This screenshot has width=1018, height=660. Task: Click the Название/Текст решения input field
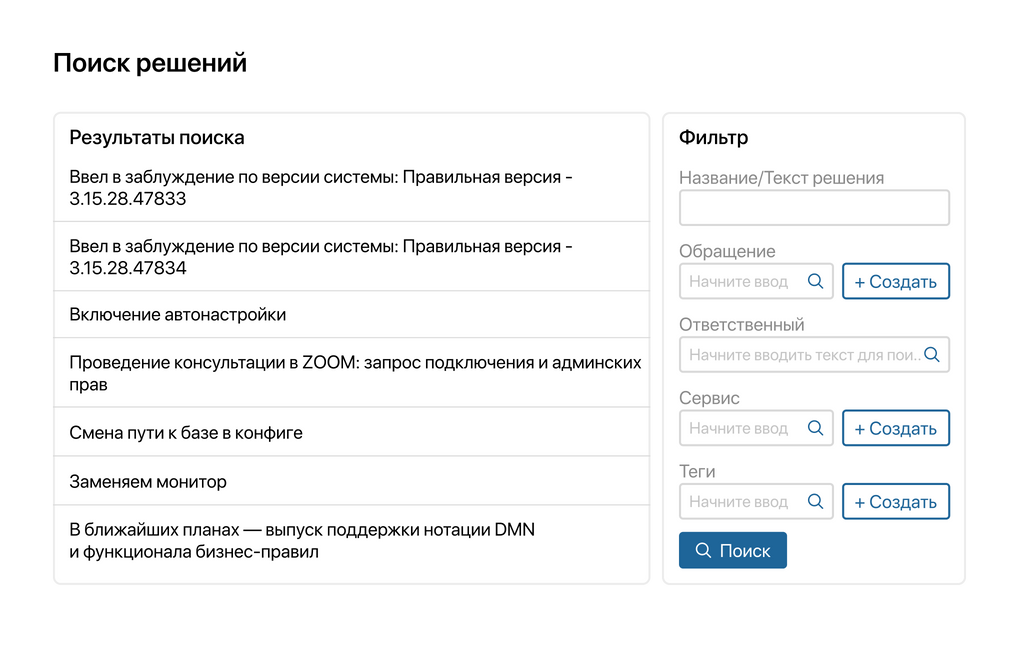pos(814,207)
